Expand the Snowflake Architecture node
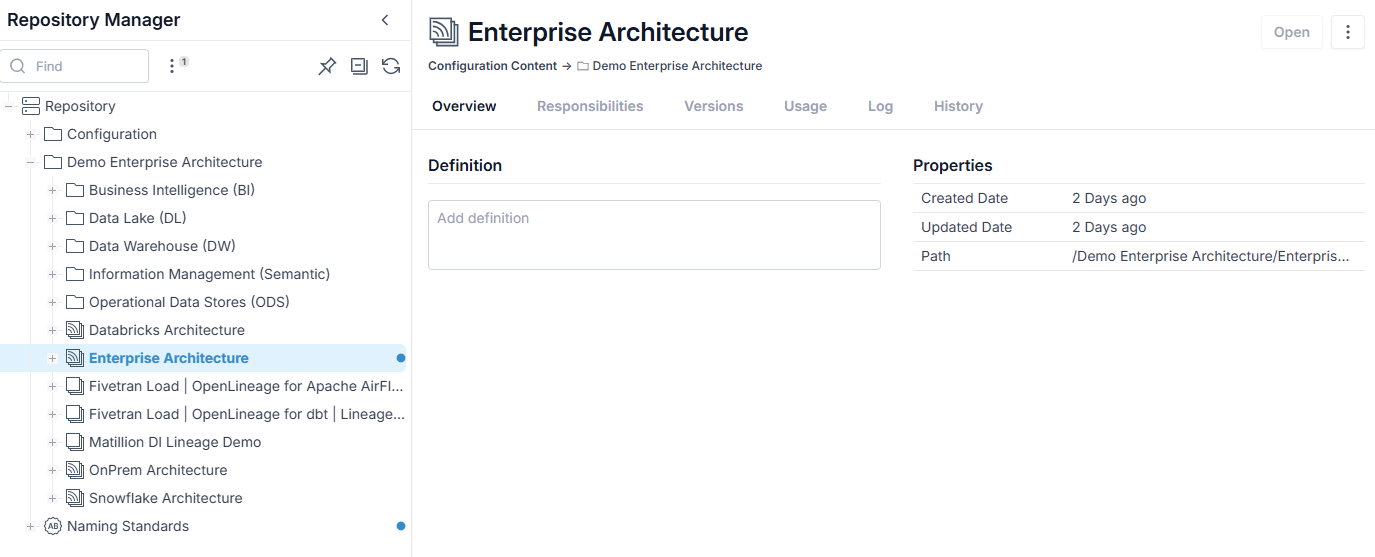The image size is (1375, 557). (53, 498)
